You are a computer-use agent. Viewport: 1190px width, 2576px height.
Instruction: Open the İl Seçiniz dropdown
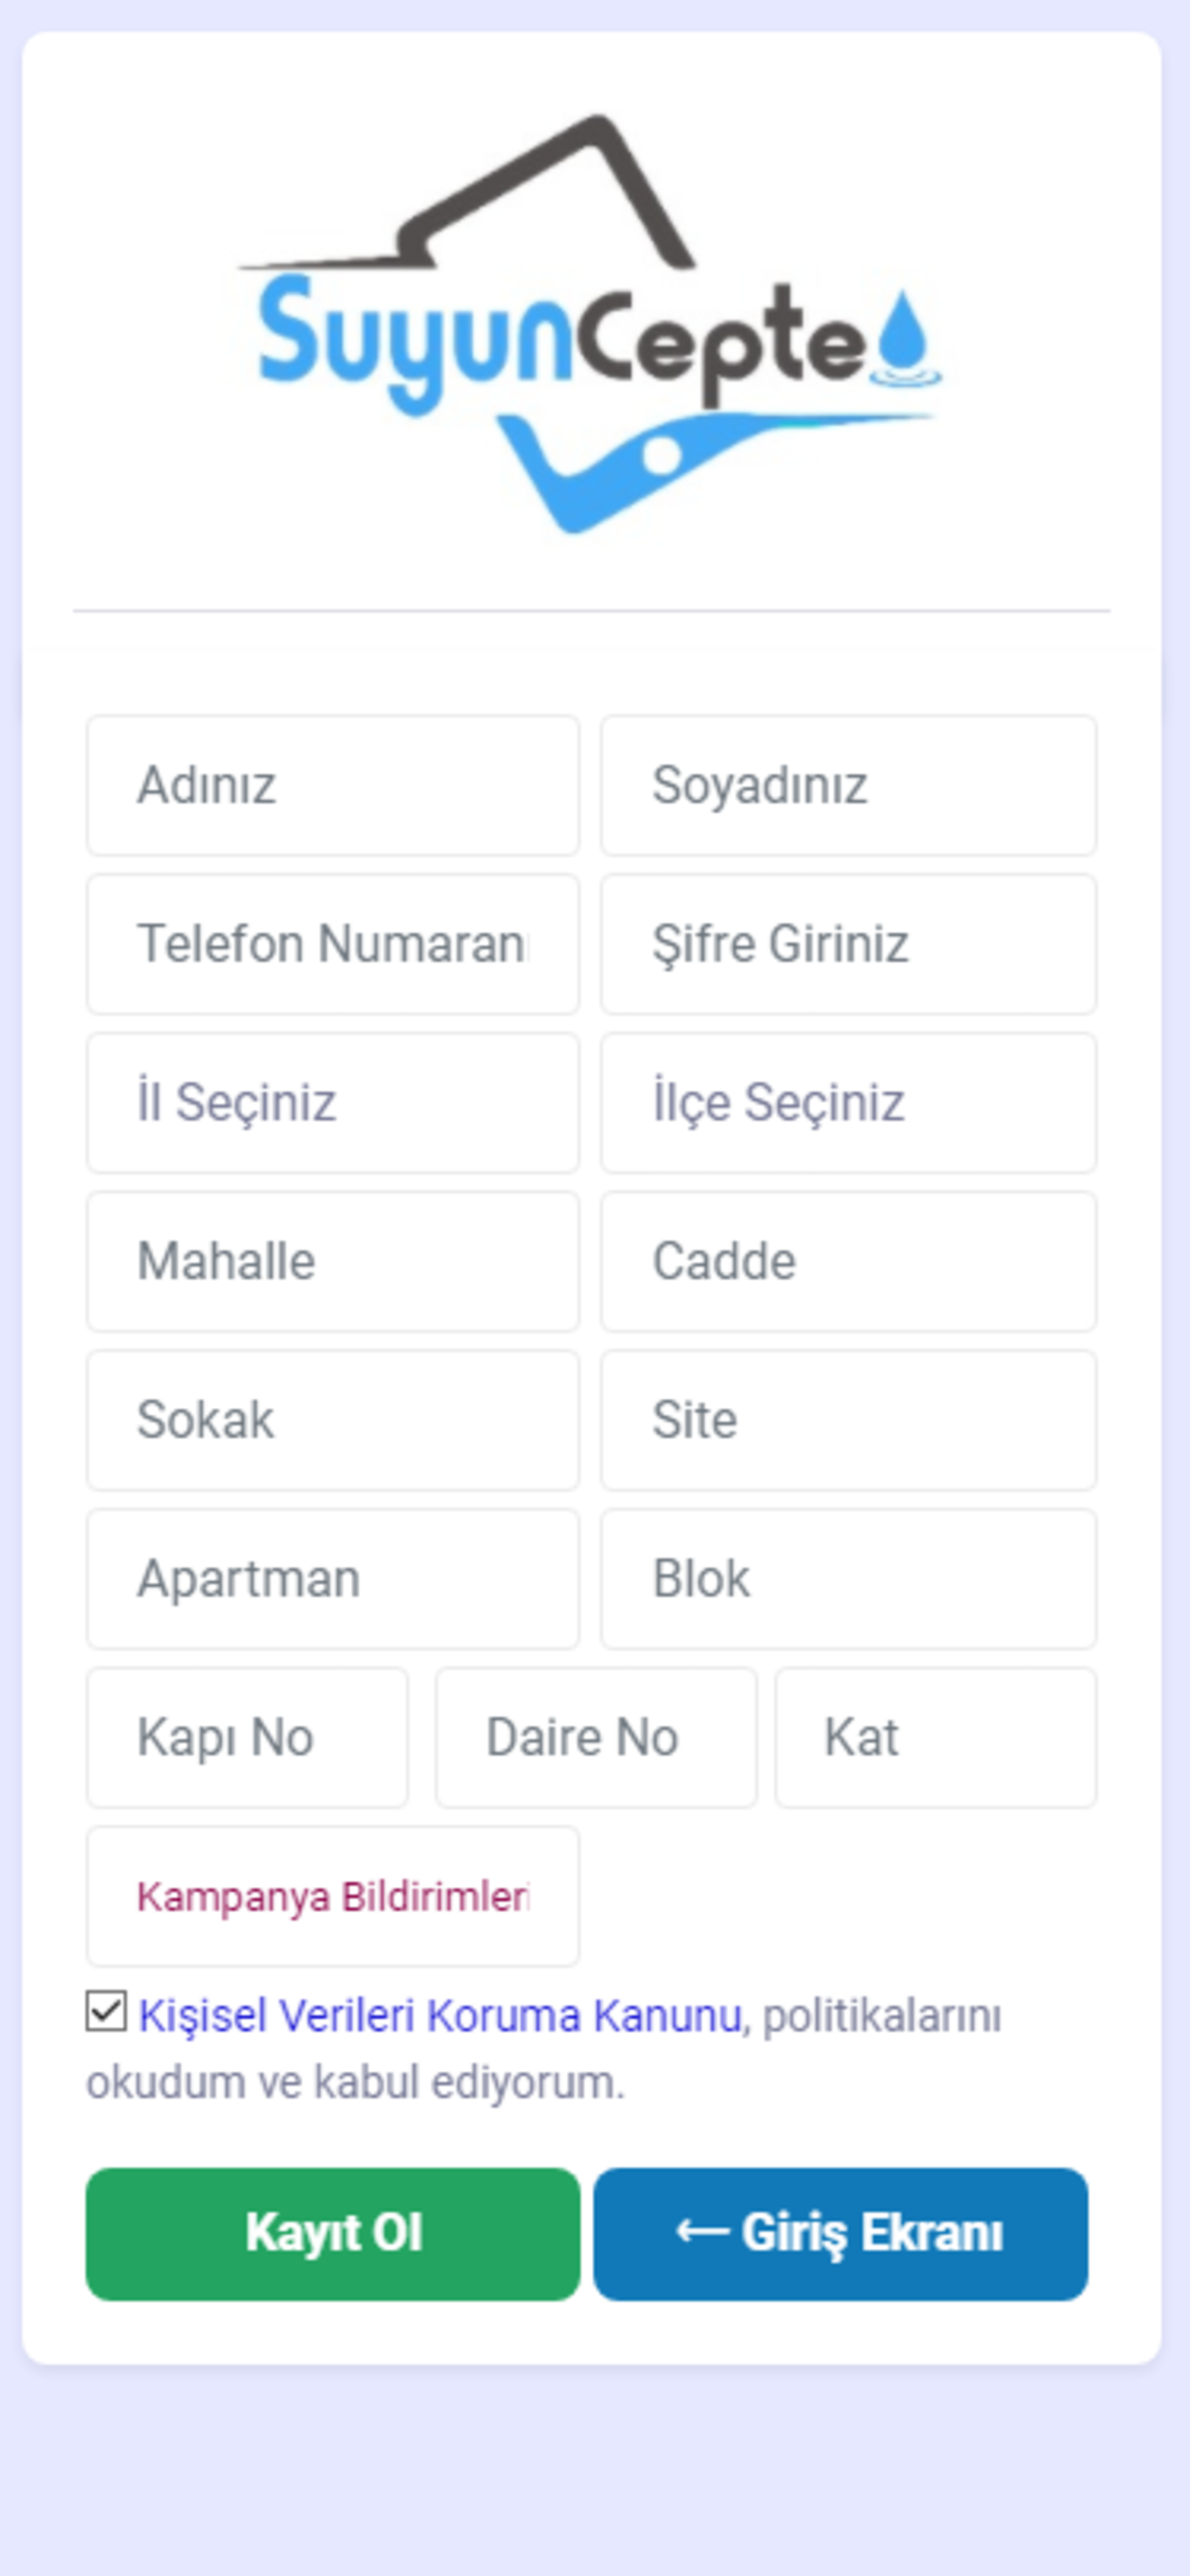[333, 1103]
